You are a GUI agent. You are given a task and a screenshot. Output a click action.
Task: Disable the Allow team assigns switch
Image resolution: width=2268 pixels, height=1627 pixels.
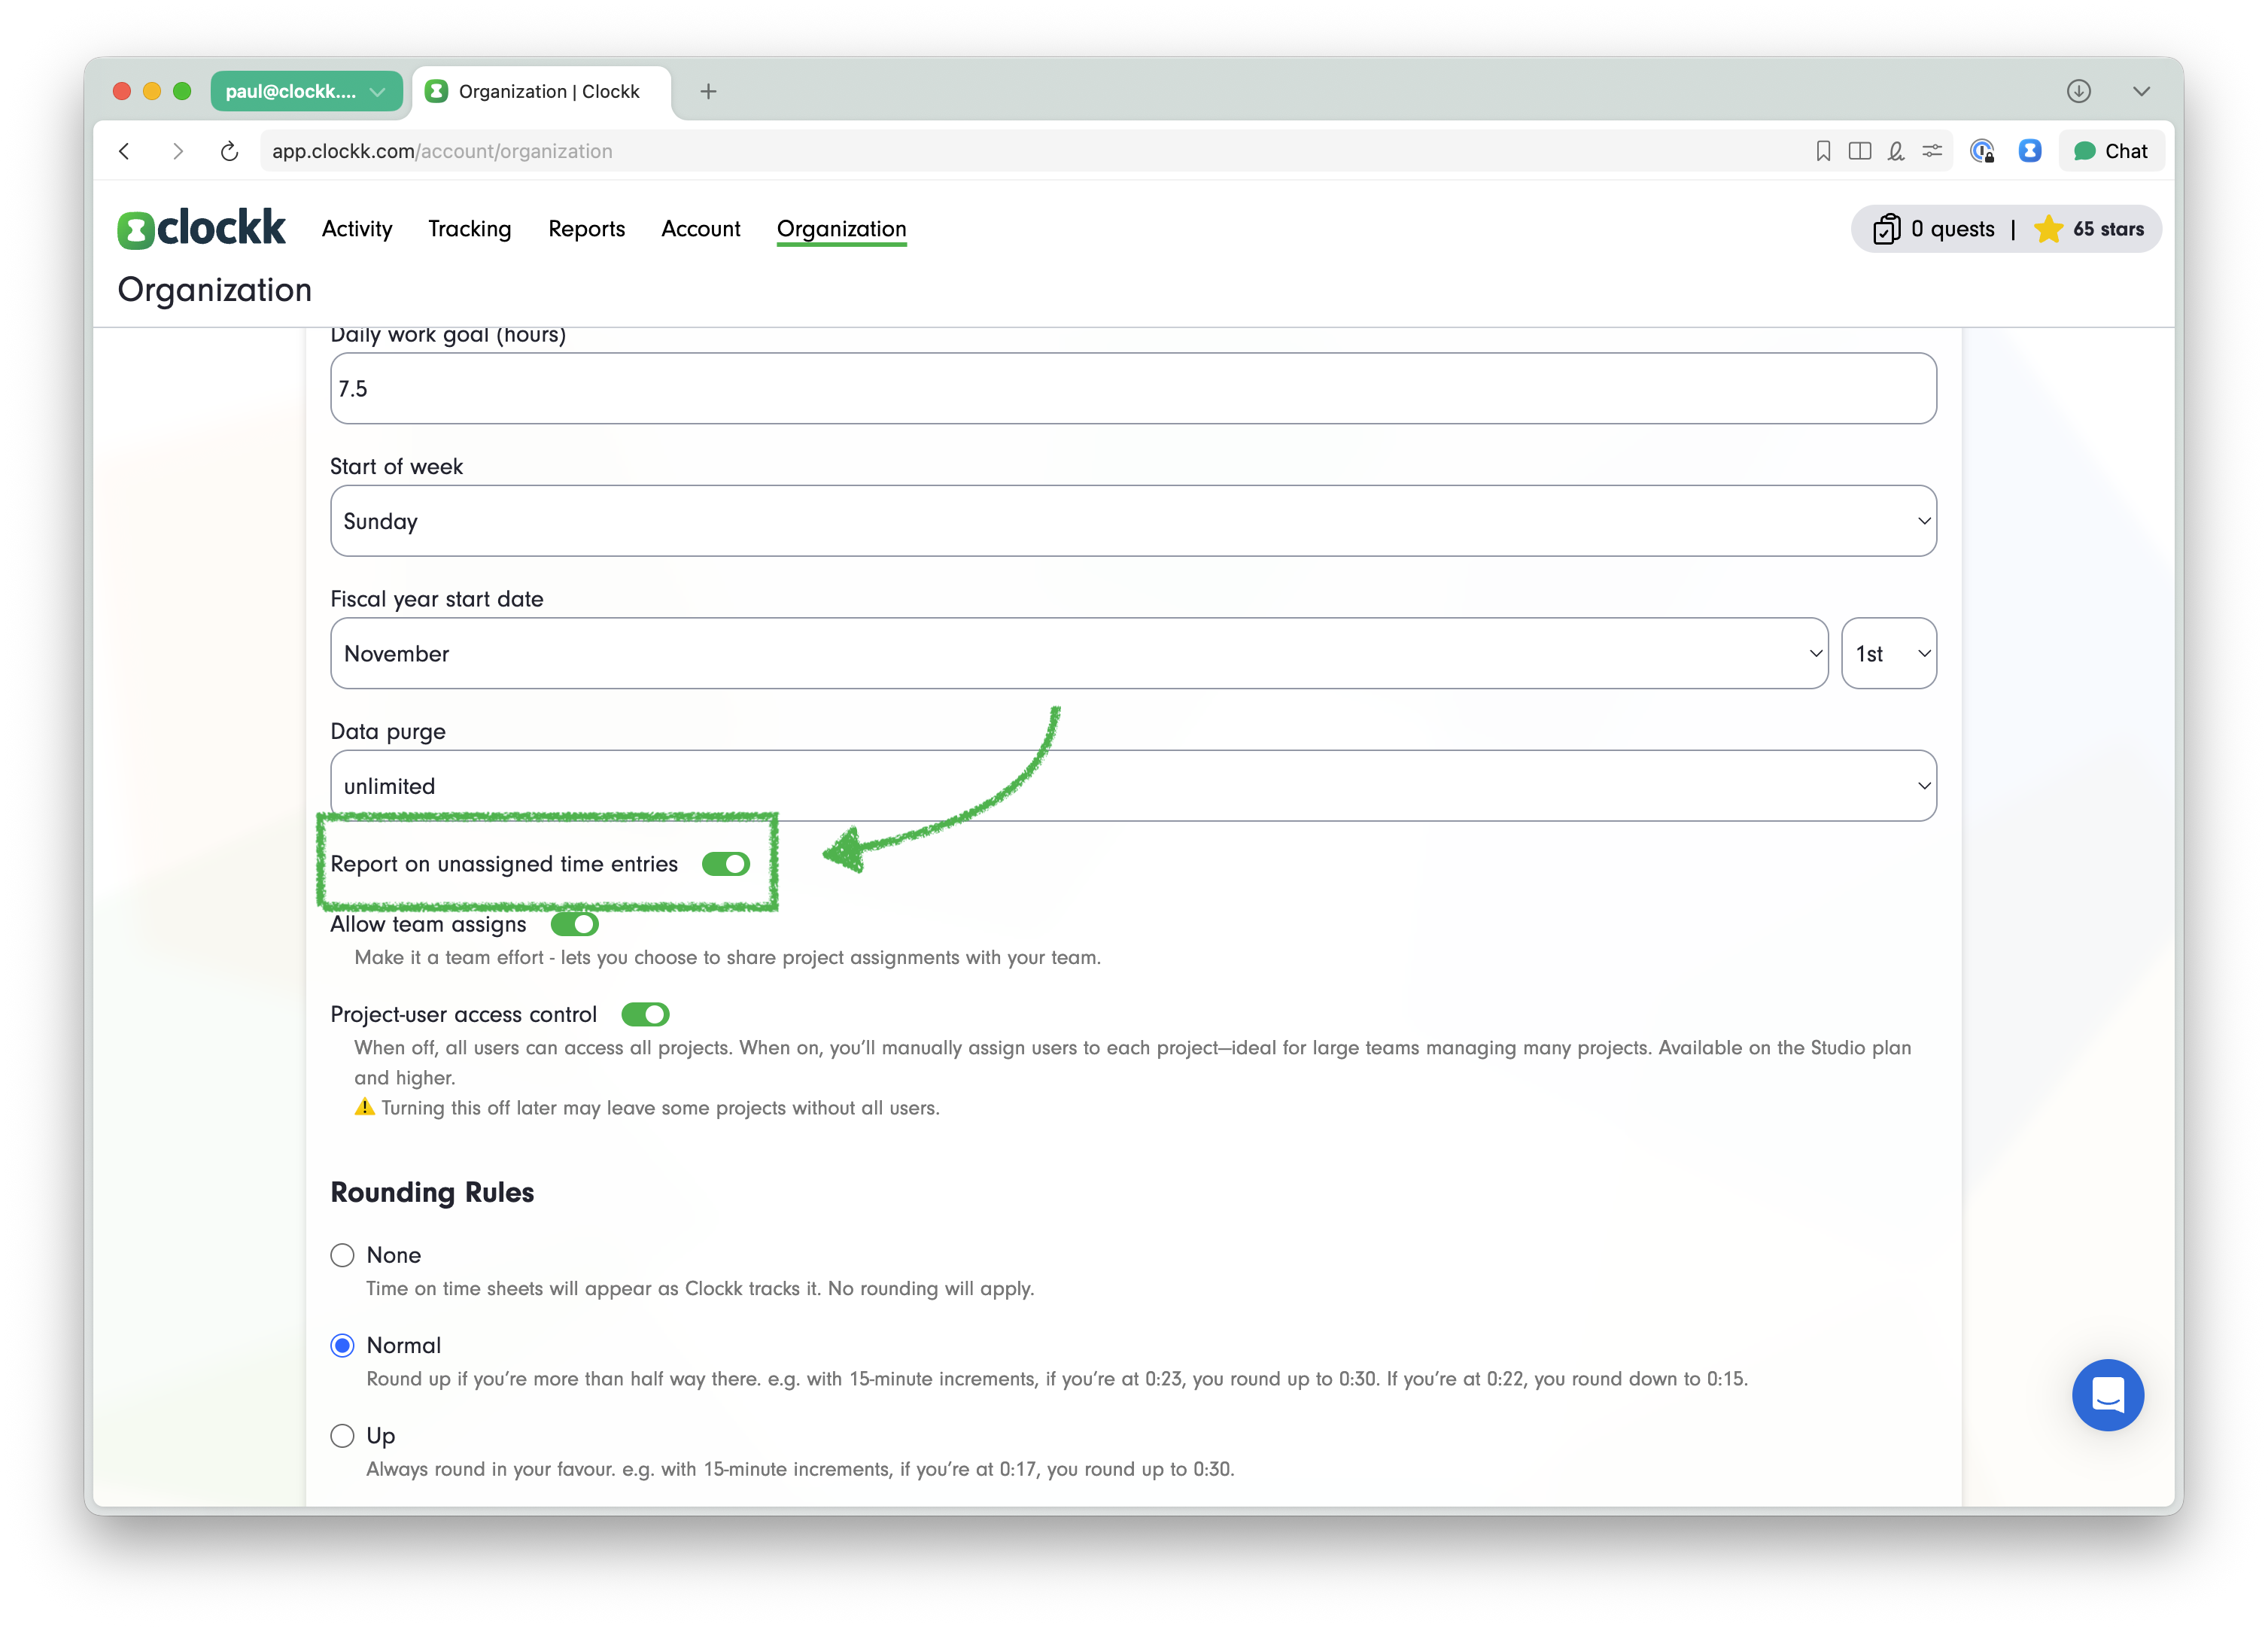[575, 924]
